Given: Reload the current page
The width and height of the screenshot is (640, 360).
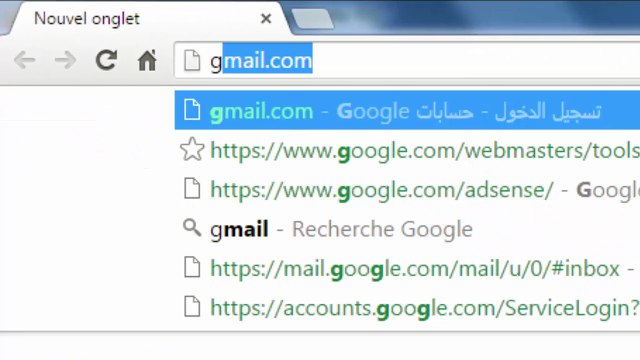Looking at the screenshot, I should [106, 60].
